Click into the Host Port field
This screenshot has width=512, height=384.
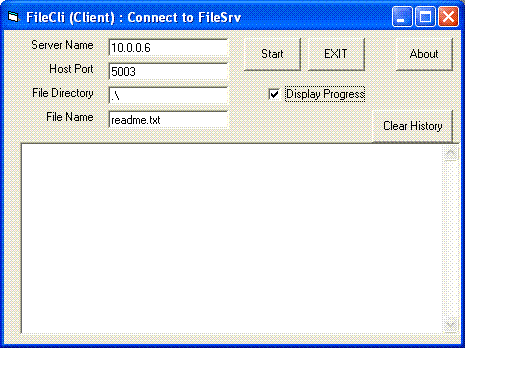click(x=168, y=72)
